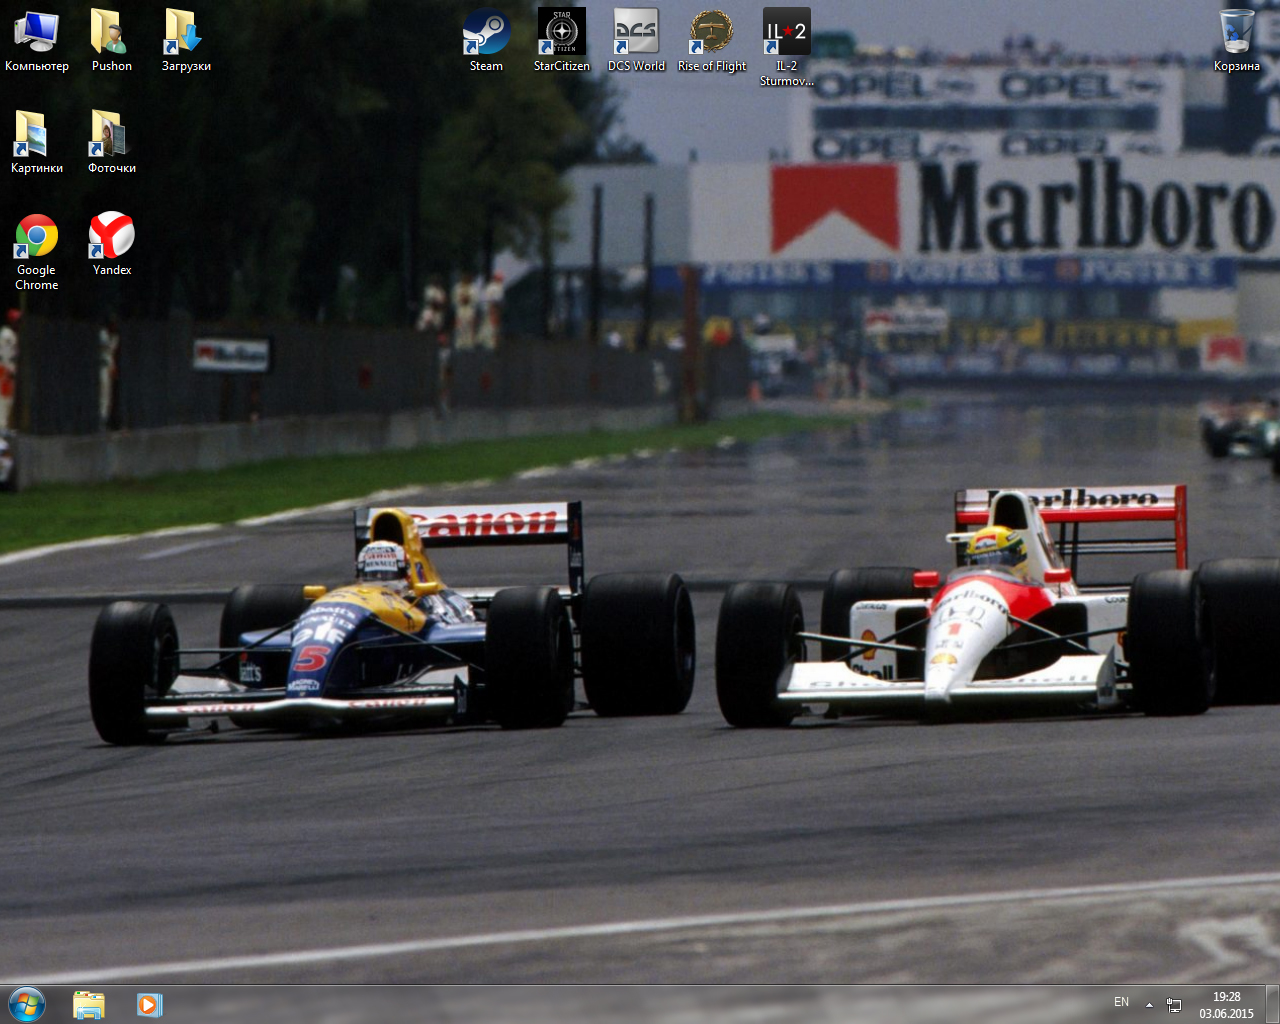Image resolution: width=1280 pixels, height=1024 pixels.
Task: Open Windows Explorer from the taskbar
Action: [x=89, y=1004]
